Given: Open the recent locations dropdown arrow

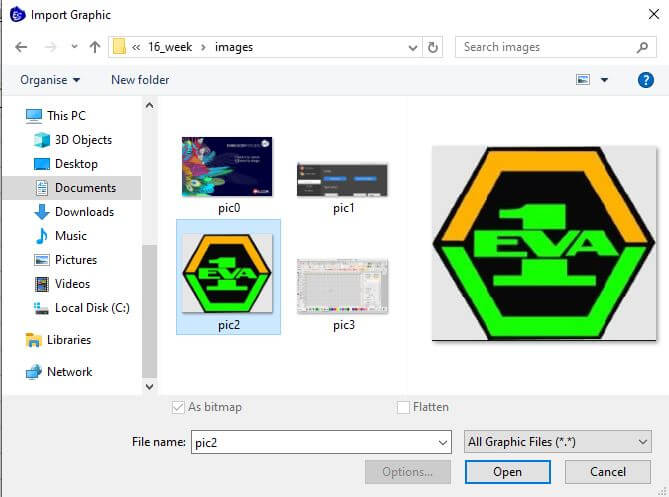Looking at the screenshot, I should [x=74, y=47].
